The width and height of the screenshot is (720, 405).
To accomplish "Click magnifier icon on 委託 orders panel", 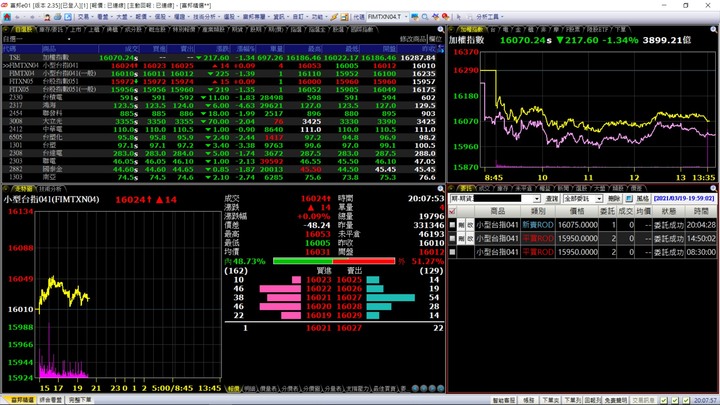I will click(x=714, y=188).
